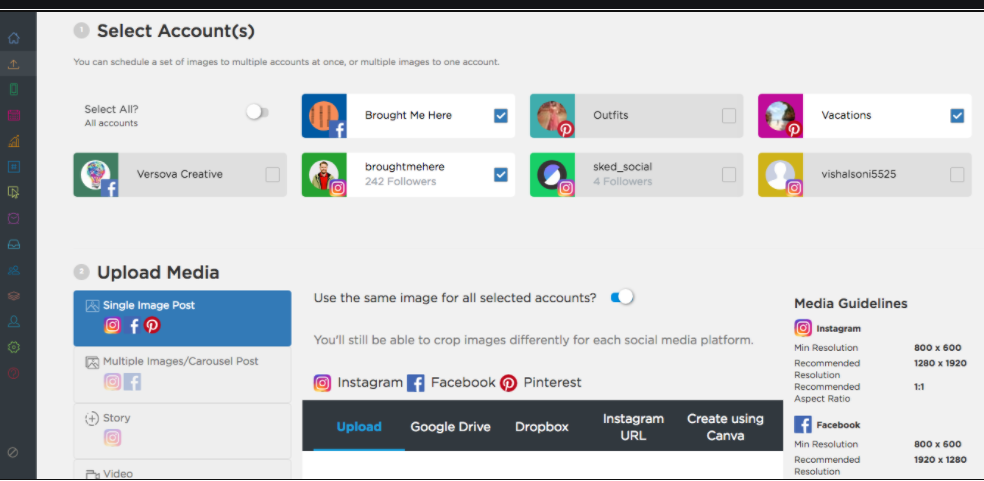Check the Versova Creative account checkbox
The width and height of the screenshot is (984, 481).
(x=272, y=175)
